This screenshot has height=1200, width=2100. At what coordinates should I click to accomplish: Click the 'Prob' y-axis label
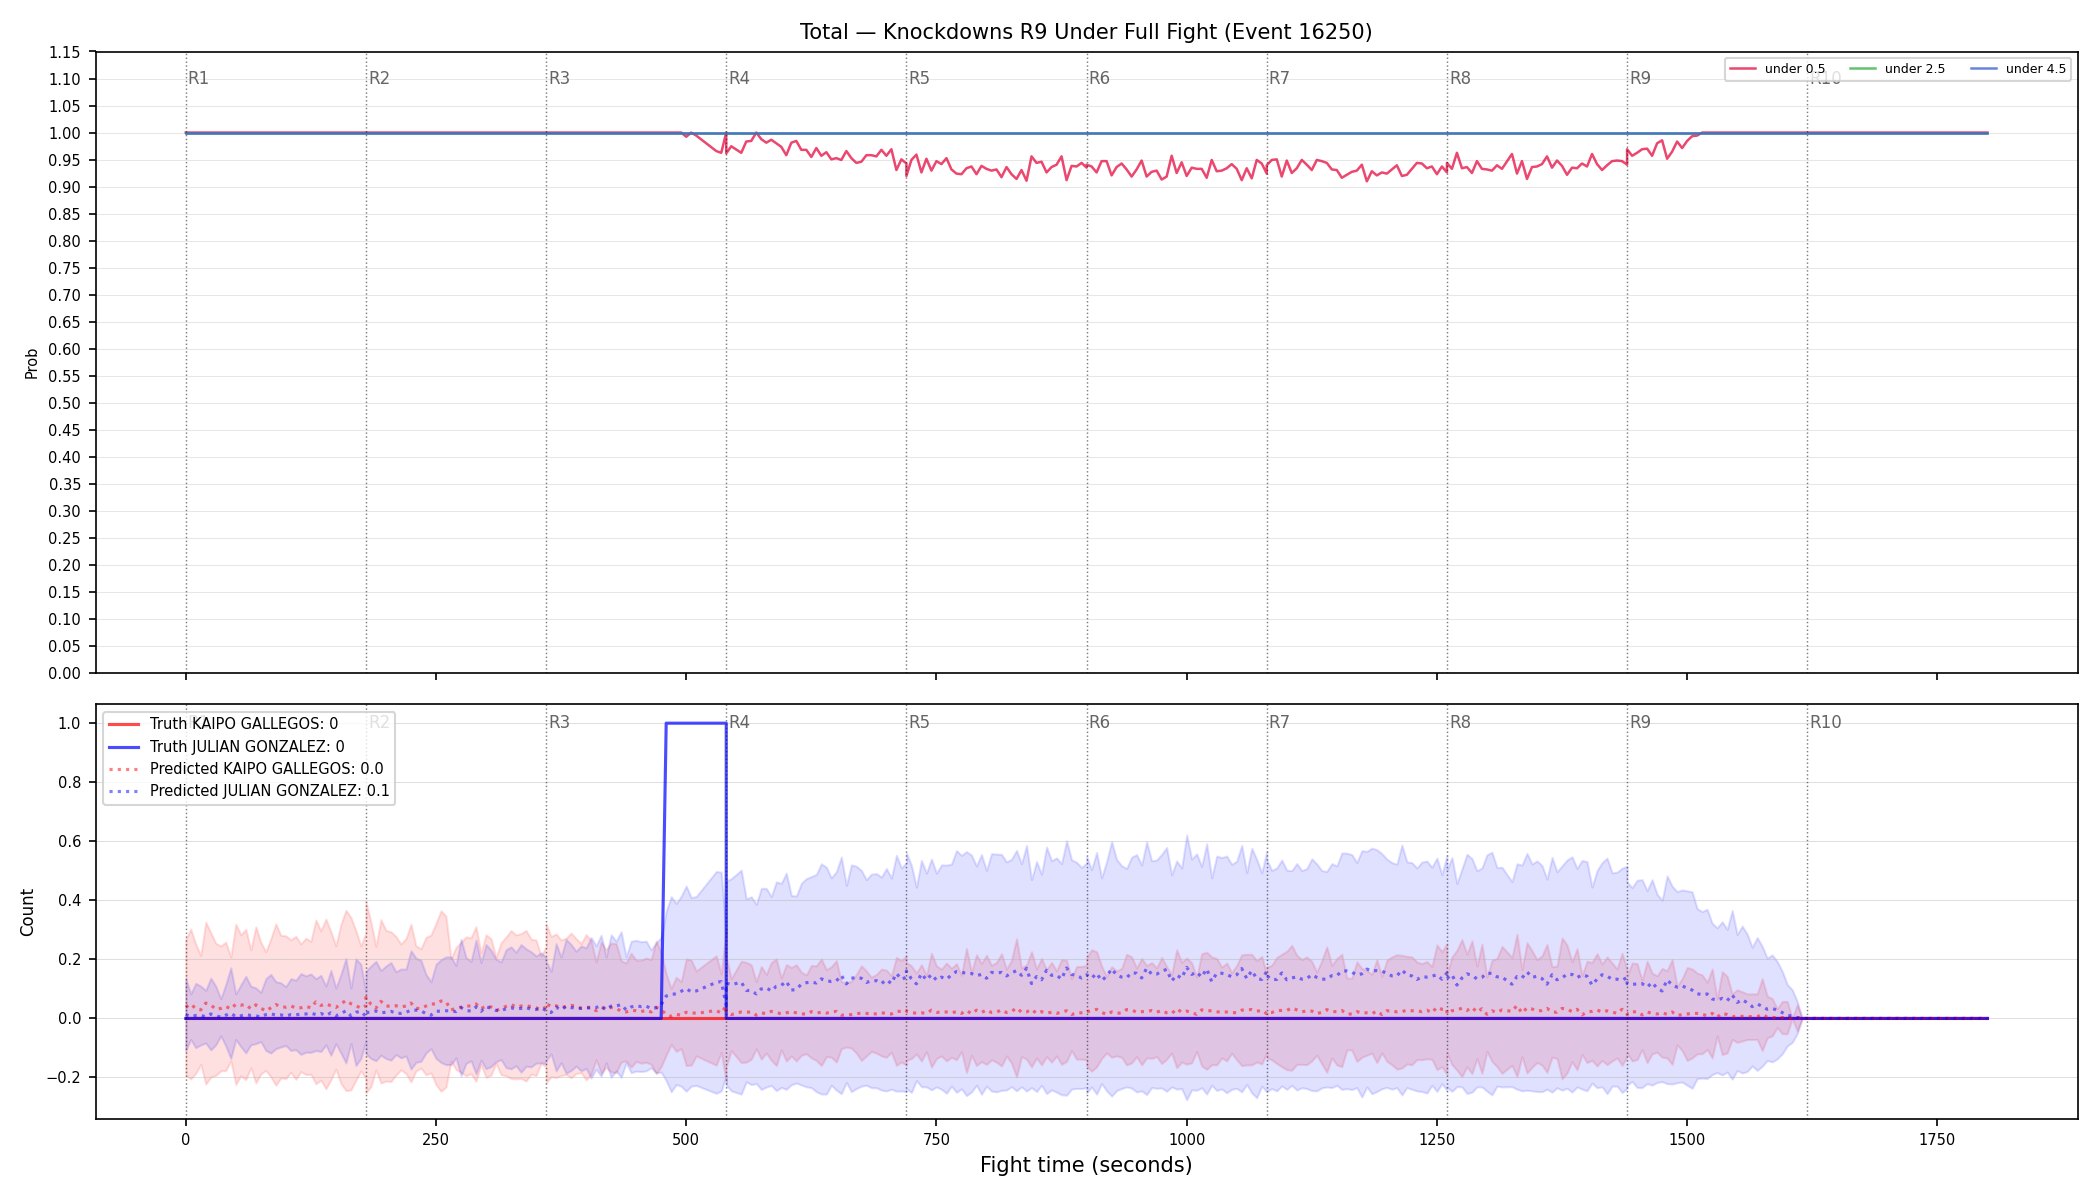tap(31, 363)
